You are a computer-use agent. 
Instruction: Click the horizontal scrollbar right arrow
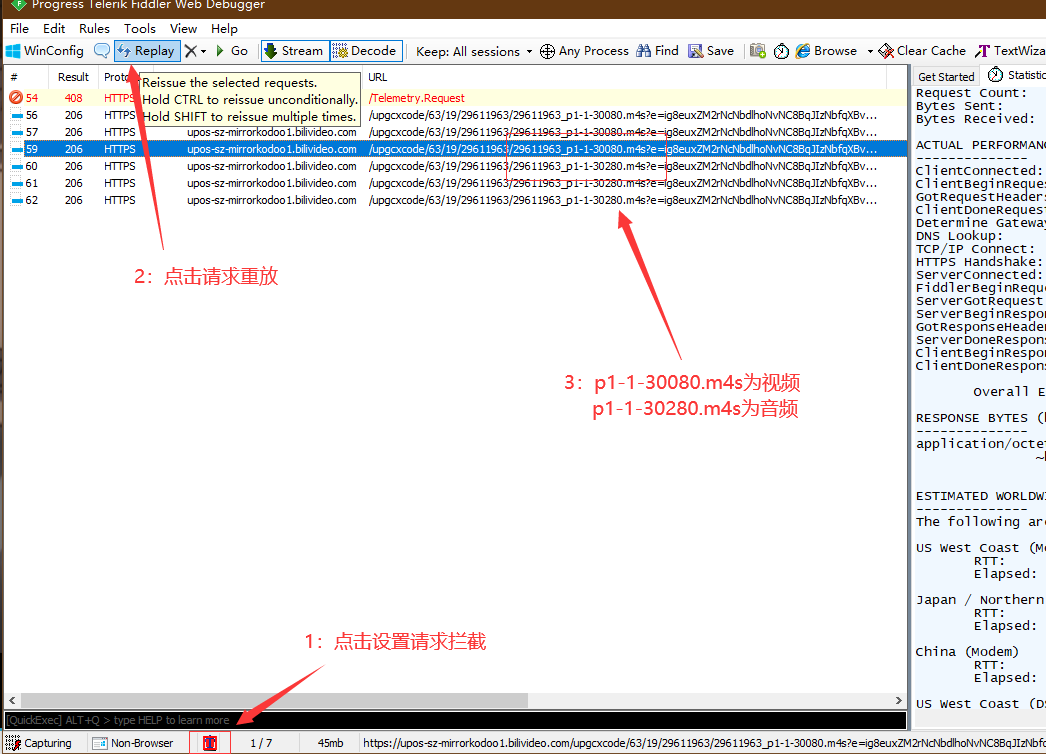(x=899, y=701)
